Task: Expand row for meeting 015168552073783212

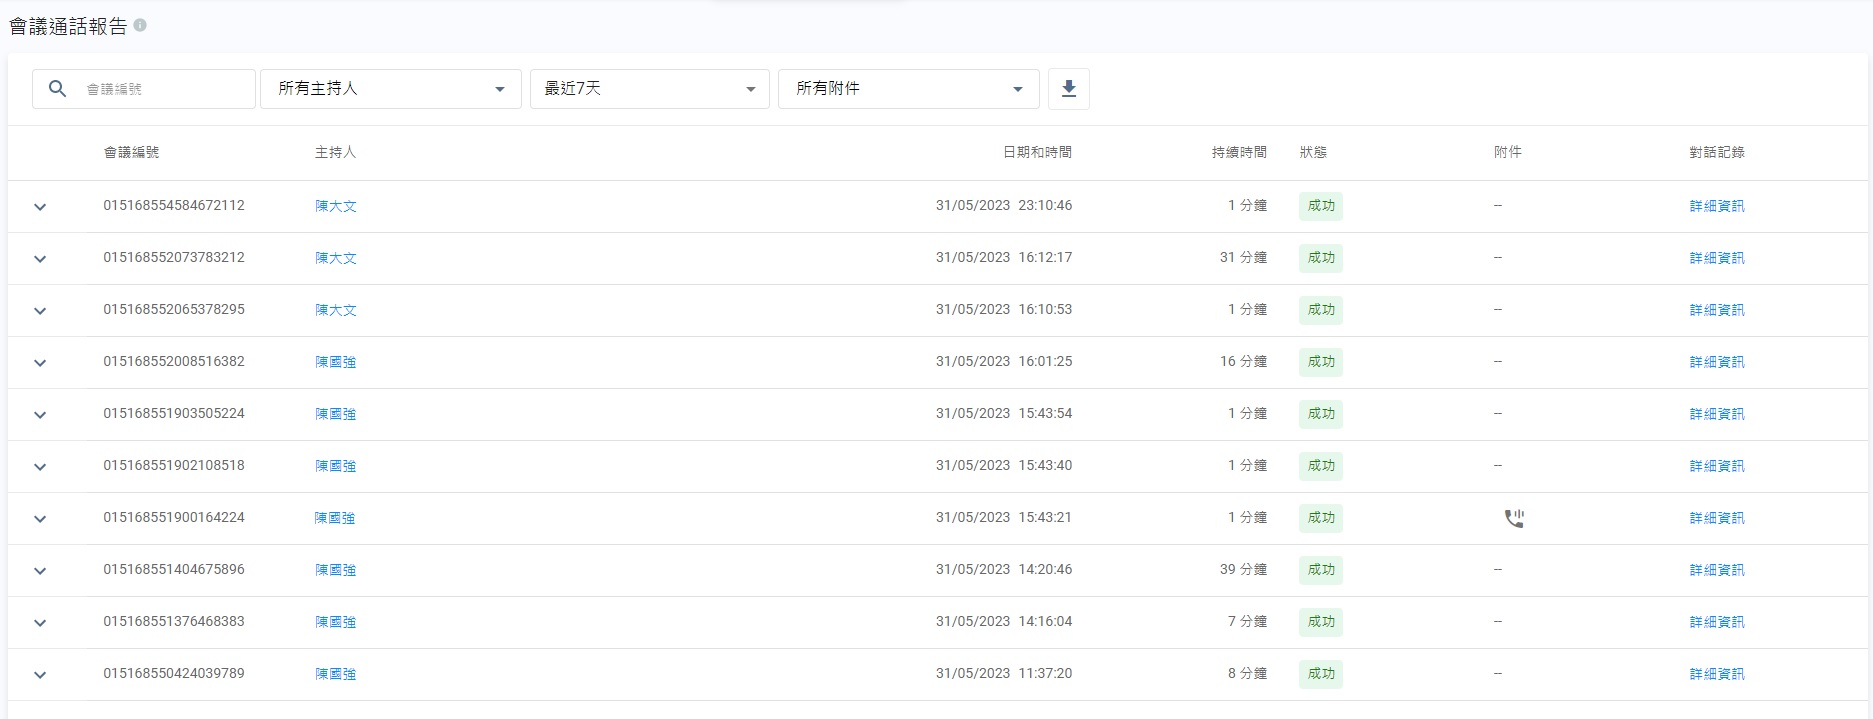Action: click(40, 259)
